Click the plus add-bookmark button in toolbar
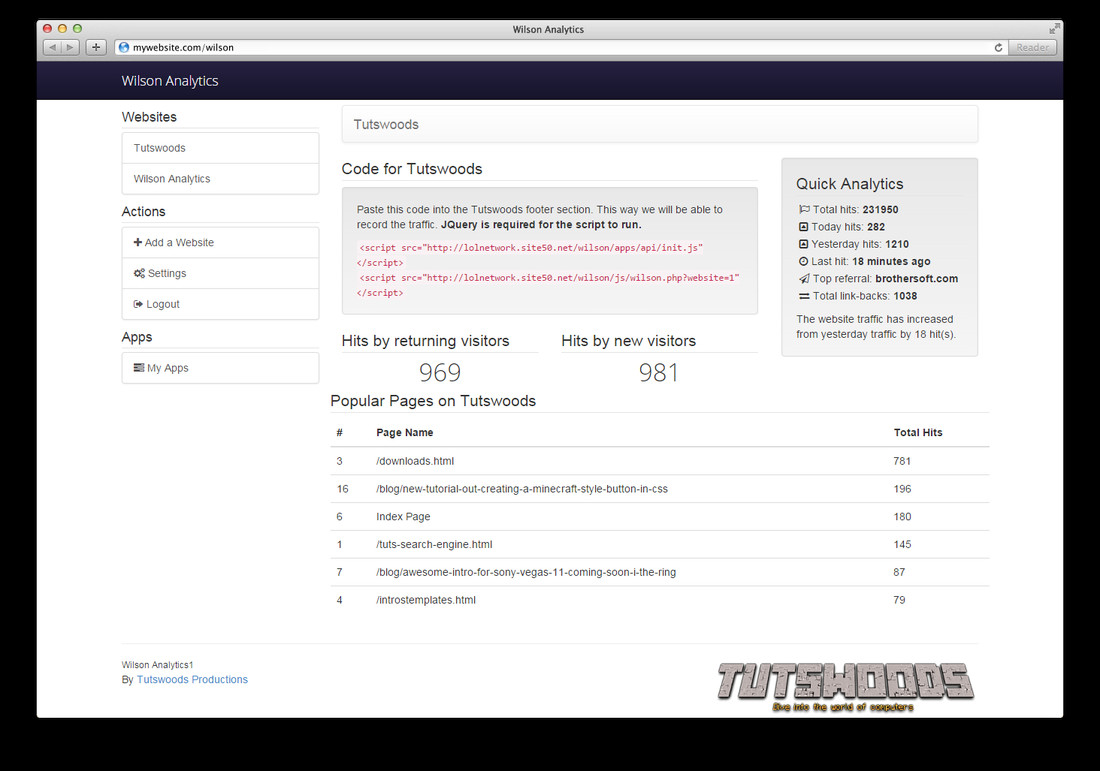This screenshot has height=771, width=1100. click(96, 47)
